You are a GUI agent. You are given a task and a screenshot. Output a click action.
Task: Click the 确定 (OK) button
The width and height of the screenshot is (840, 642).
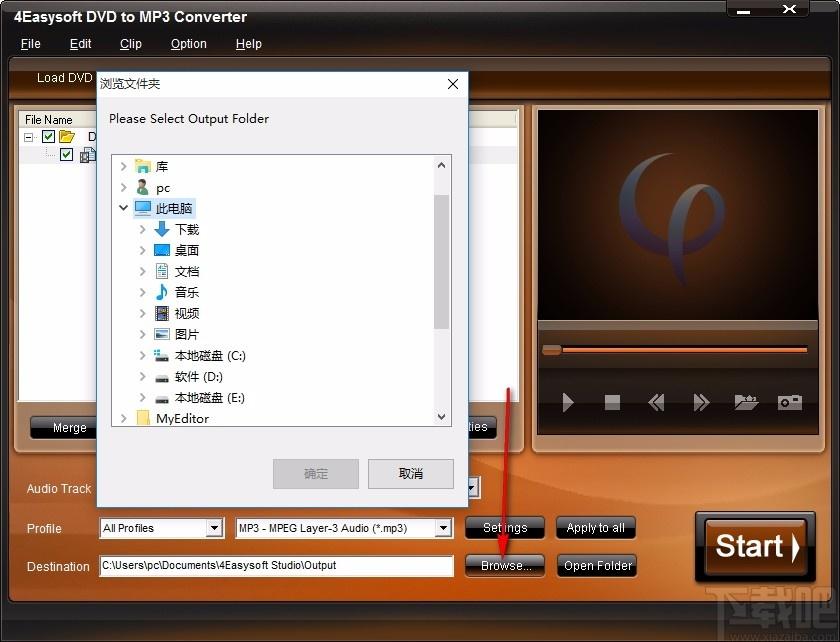pyautogui.click(x=316, y=474)
